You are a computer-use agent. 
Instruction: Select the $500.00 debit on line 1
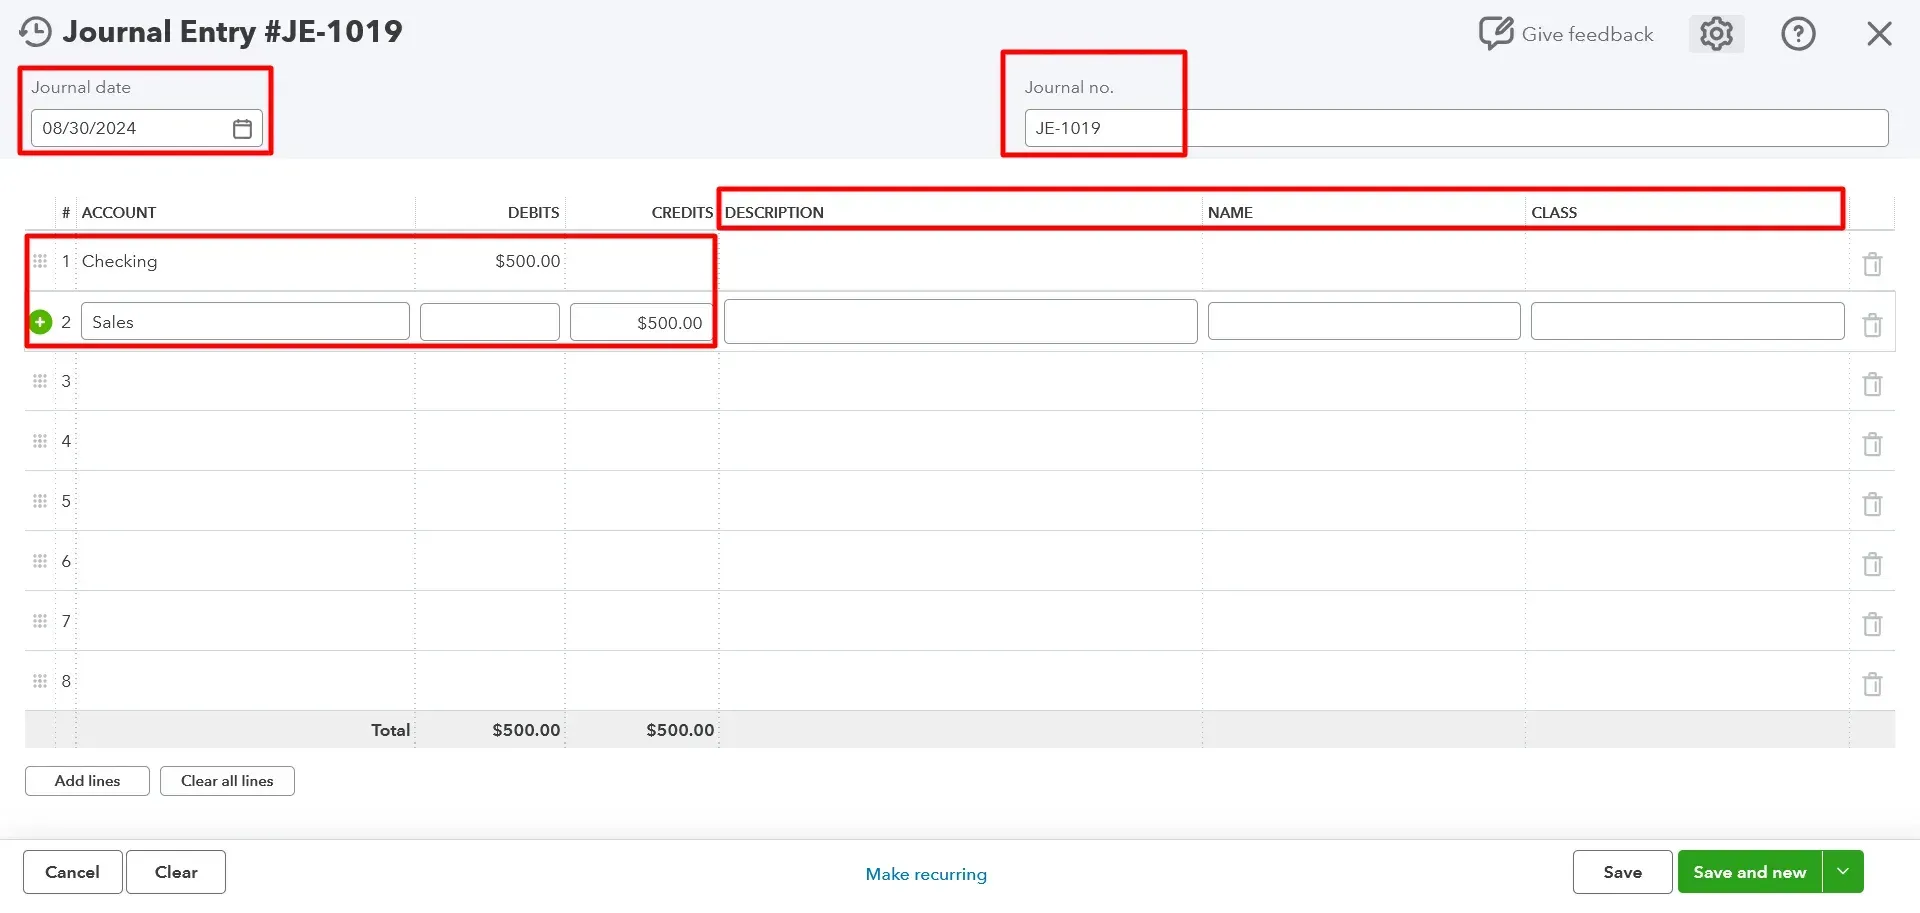[x=528, y=261]
